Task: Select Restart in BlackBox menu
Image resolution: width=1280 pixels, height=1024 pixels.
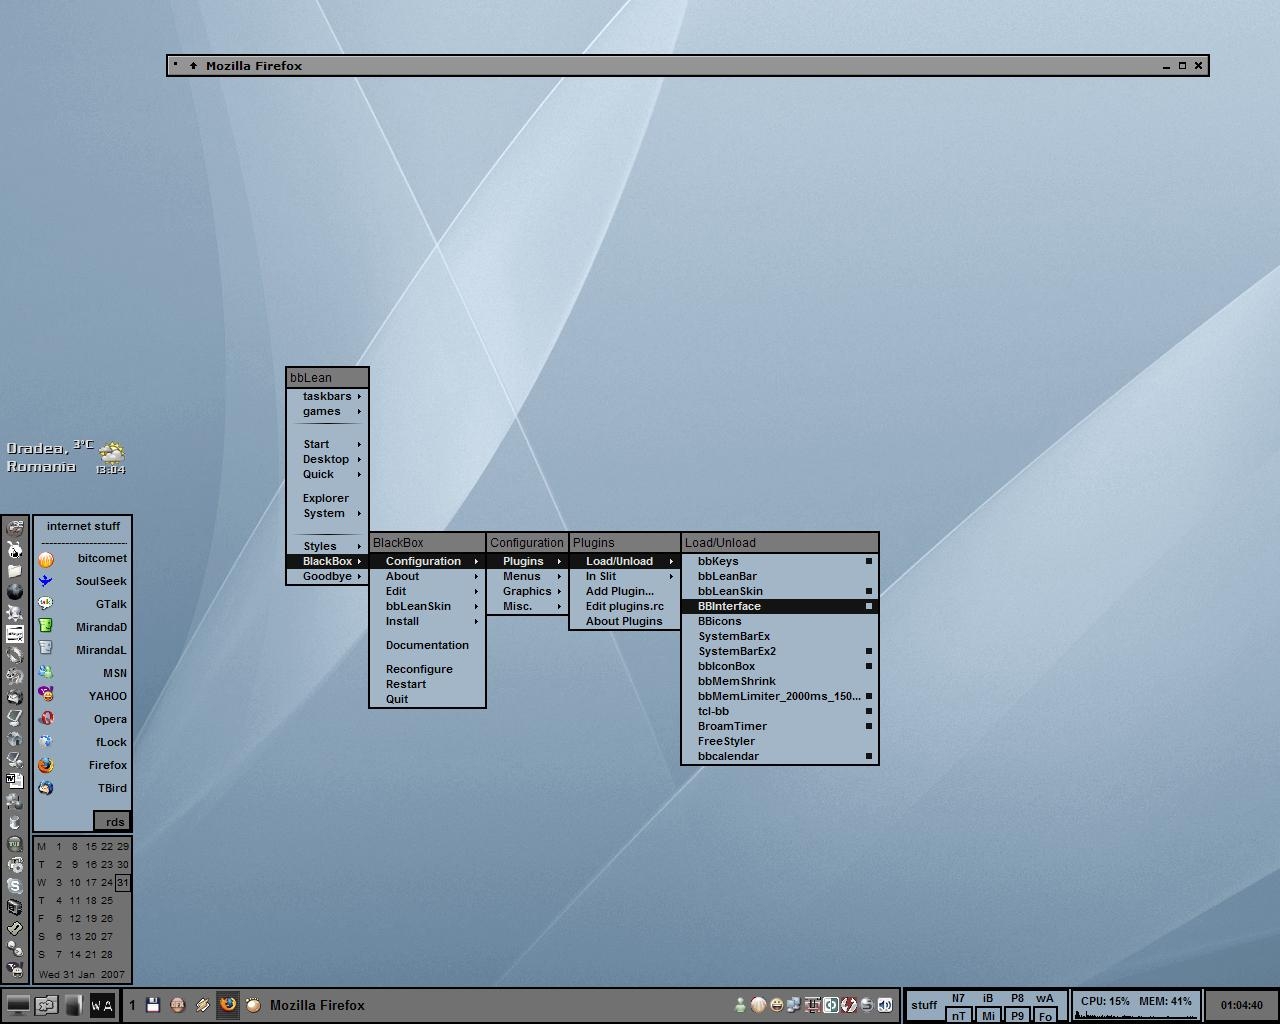Action: pos(427,684)
